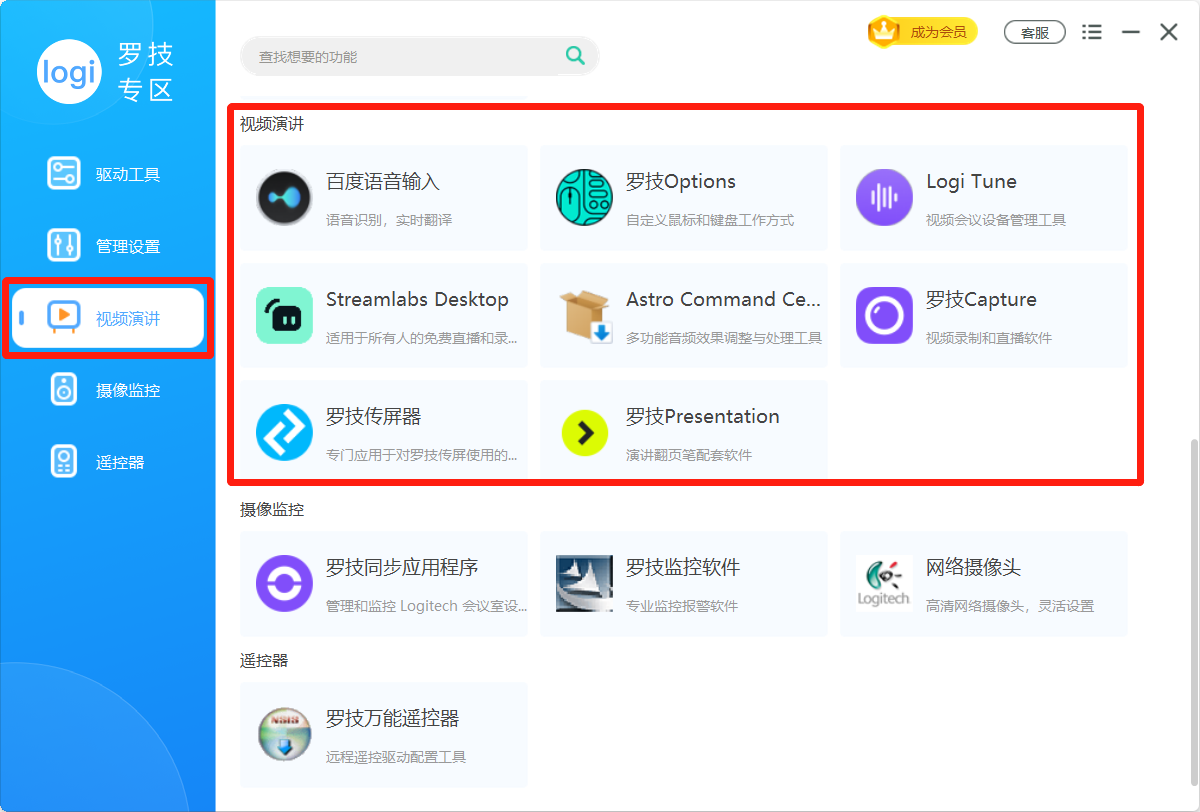
Task: Click 罗技Presentation title text
Action: pyautogui.click(x=703, y=416)
